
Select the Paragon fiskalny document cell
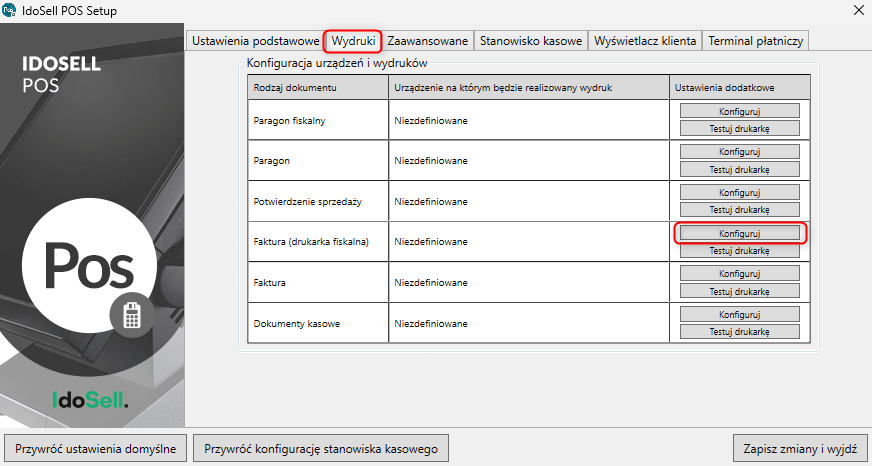click(318, 120)
